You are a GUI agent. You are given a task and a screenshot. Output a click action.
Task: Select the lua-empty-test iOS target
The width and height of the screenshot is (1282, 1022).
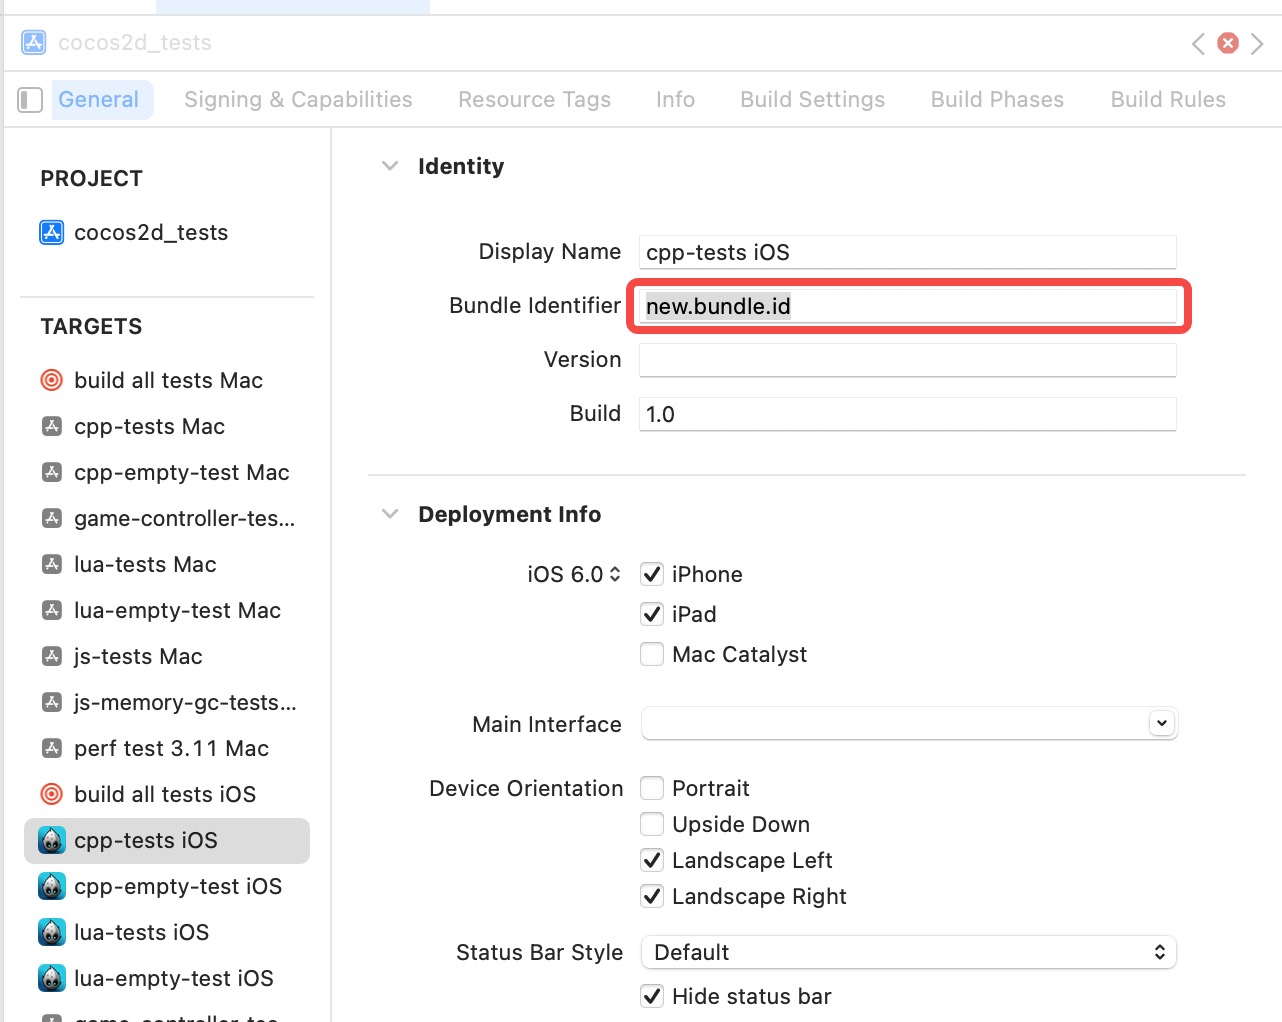[167, 978]
